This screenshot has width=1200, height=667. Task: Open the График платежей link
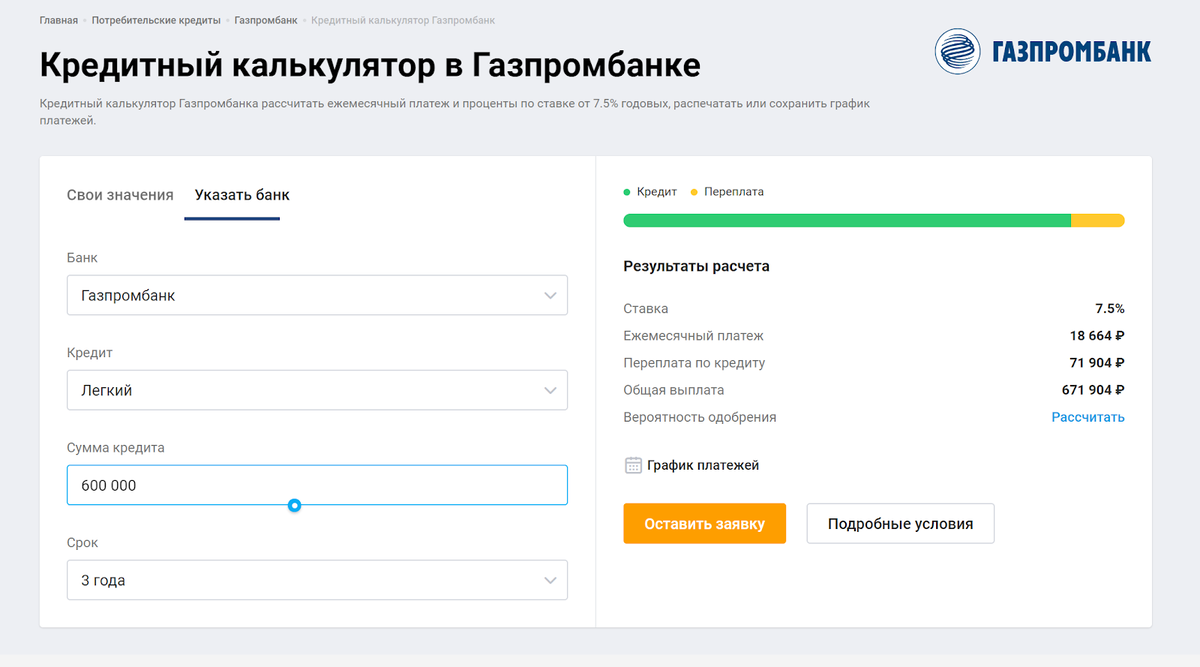pos(703,465)
